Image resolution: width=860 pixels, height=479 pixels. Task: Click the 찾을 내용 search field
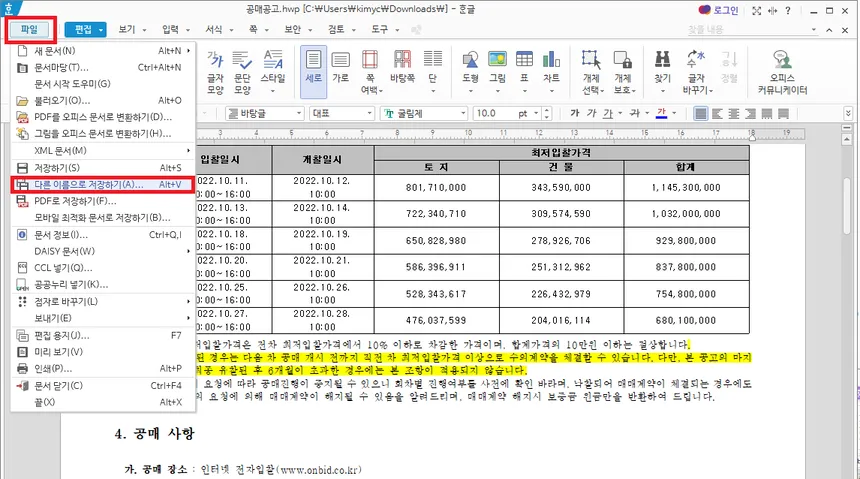click(752, 30)
